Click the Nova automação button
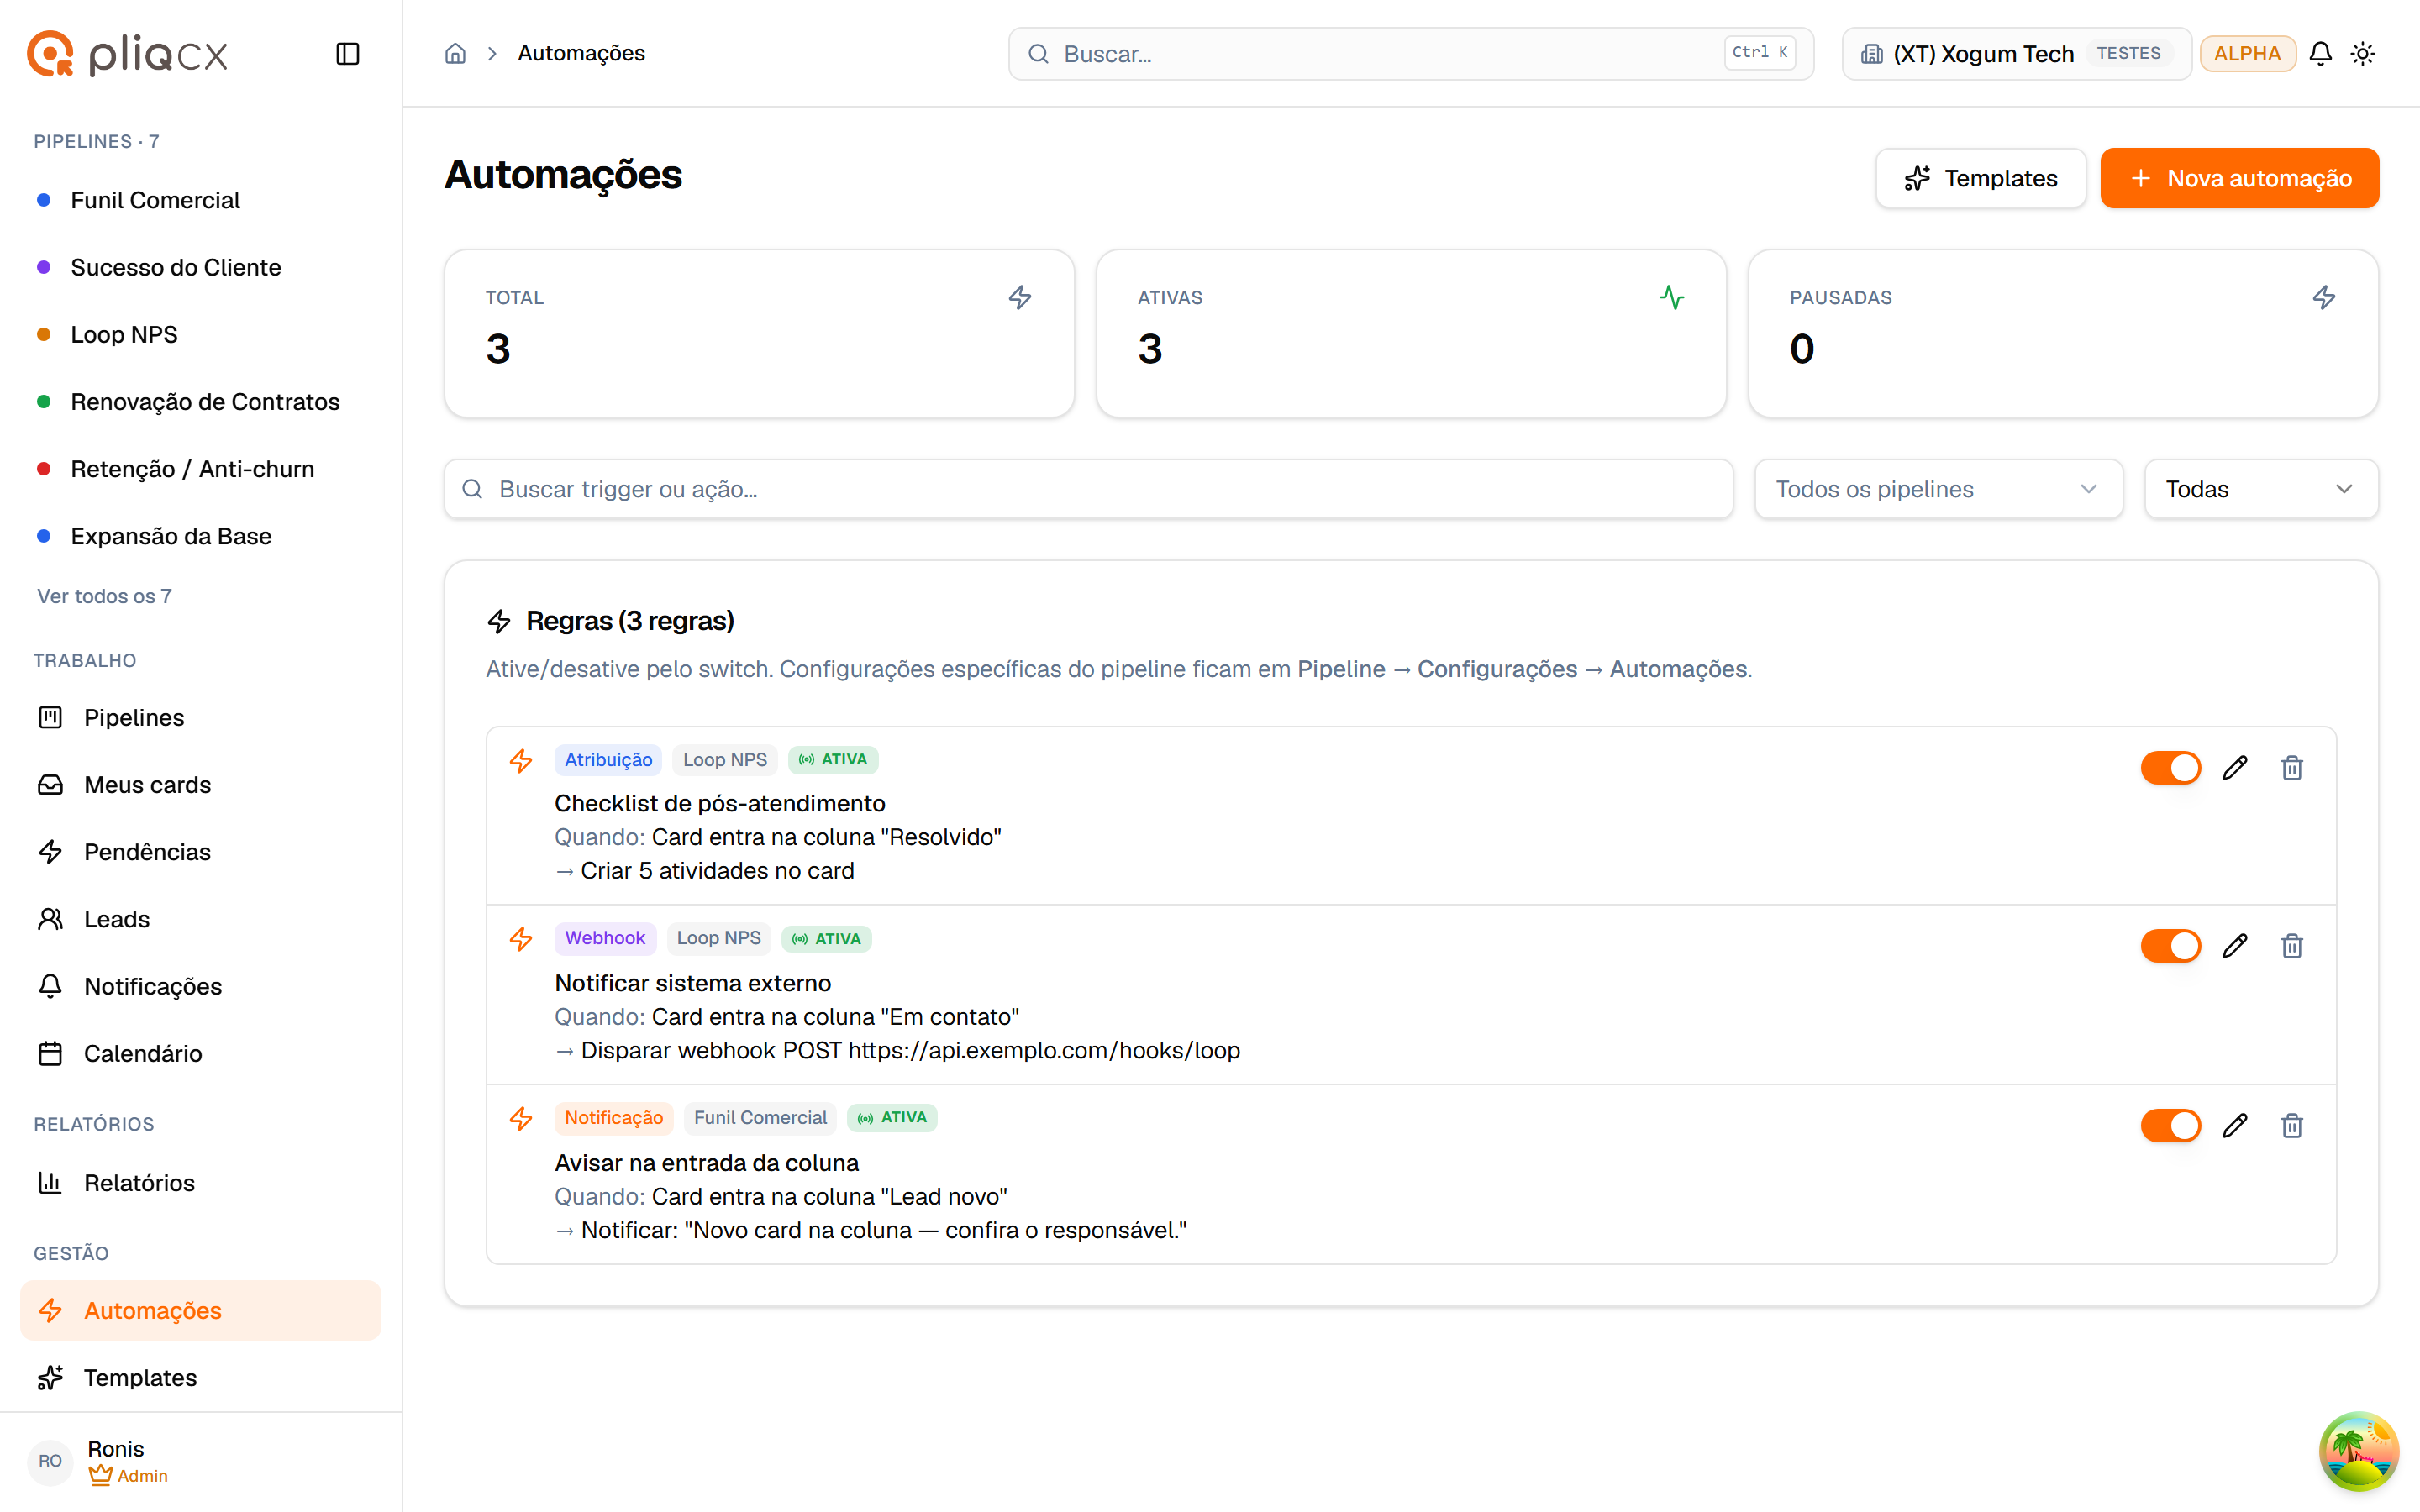The image size is (2420, 1512). [2239, 178]
